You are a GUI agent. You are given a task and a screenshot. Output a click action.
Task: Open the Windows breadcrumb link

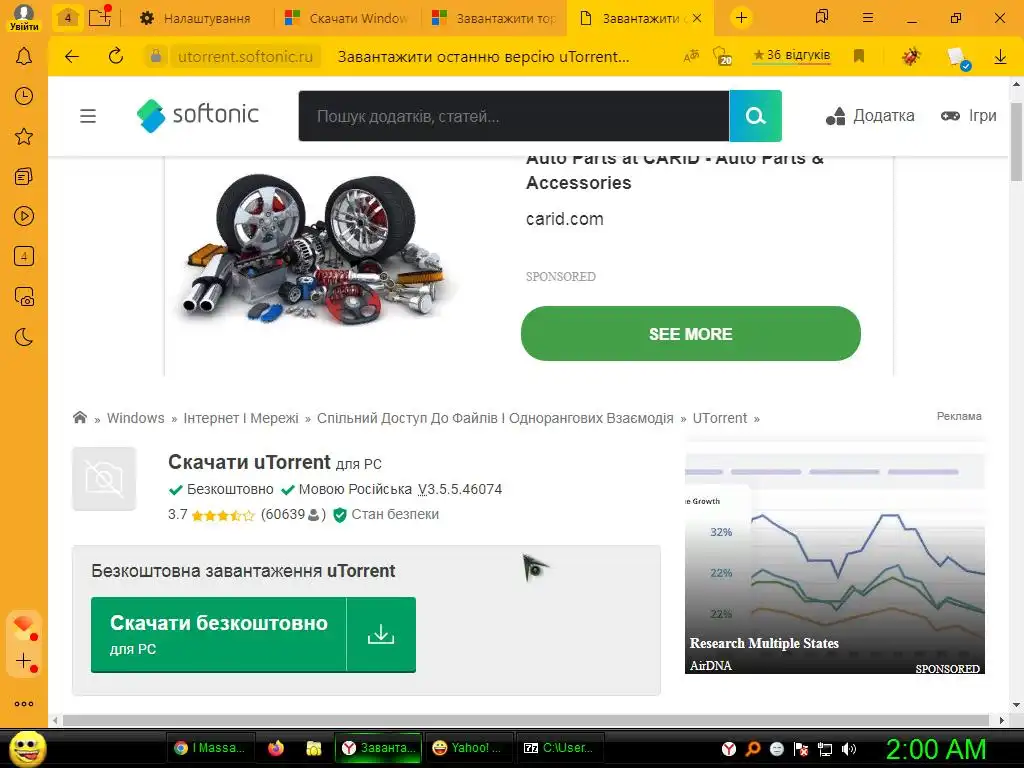(x=136, y=418)
